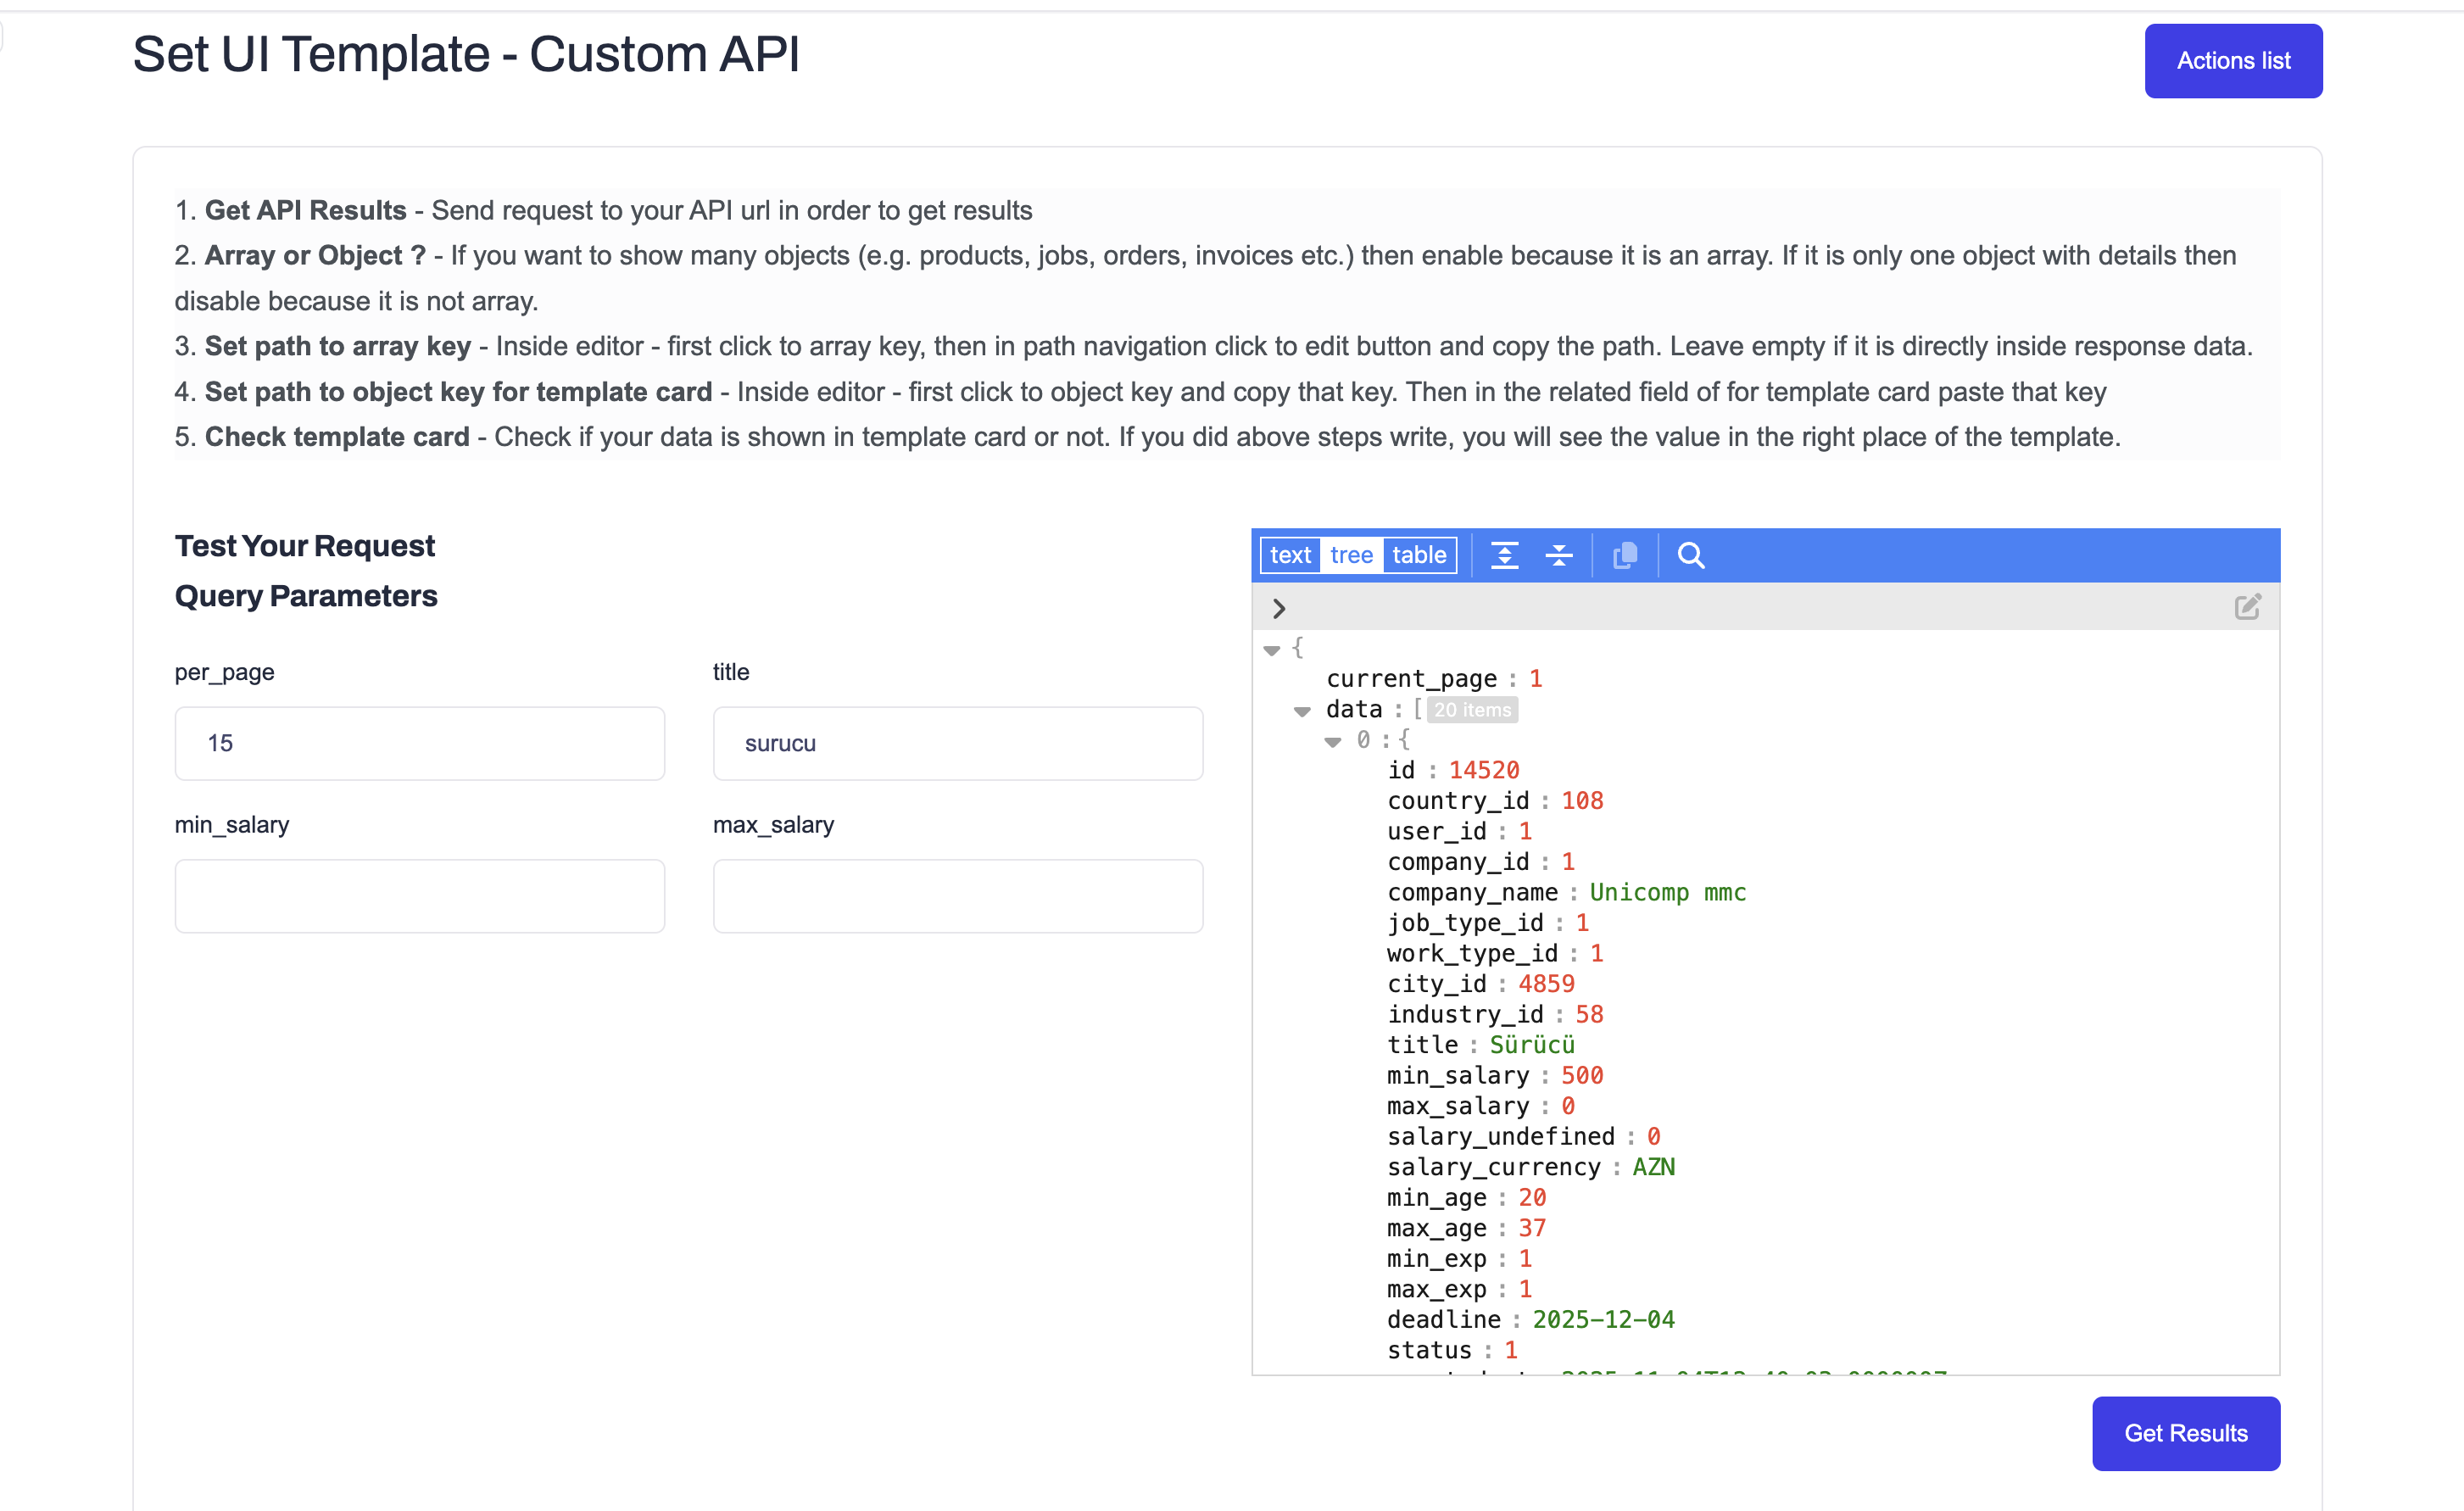Focus the per_page input field
Screen dimensions: 2464x1511
pyautogui.click(x=419, y=743)
